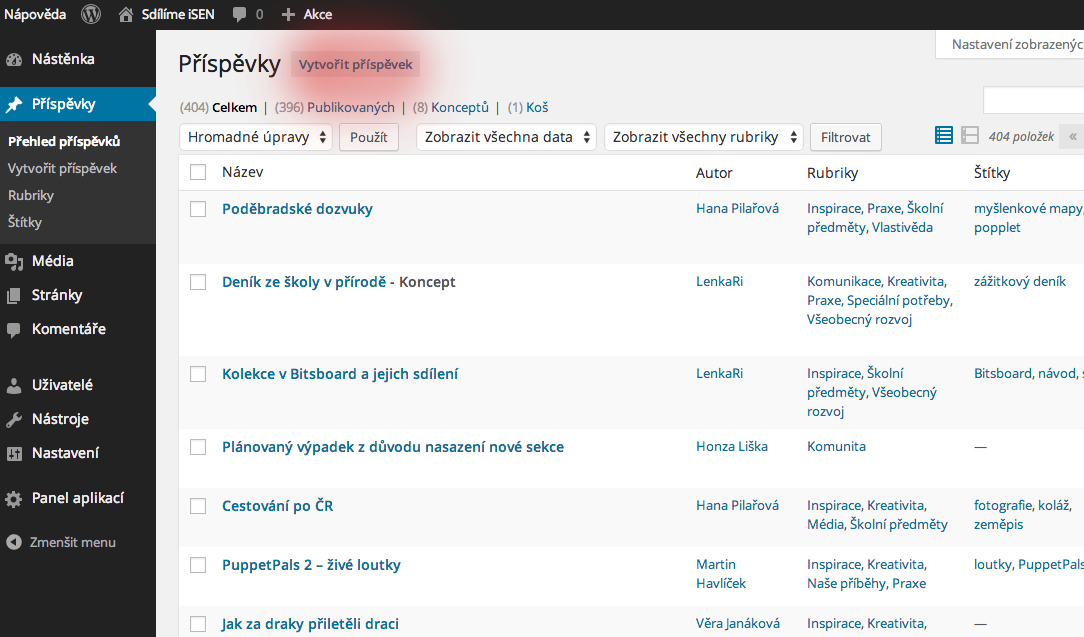Check the Plánovaný výpadek post checkbox
This screenshot has width=1084, height=637.
(x=198, y=447)
